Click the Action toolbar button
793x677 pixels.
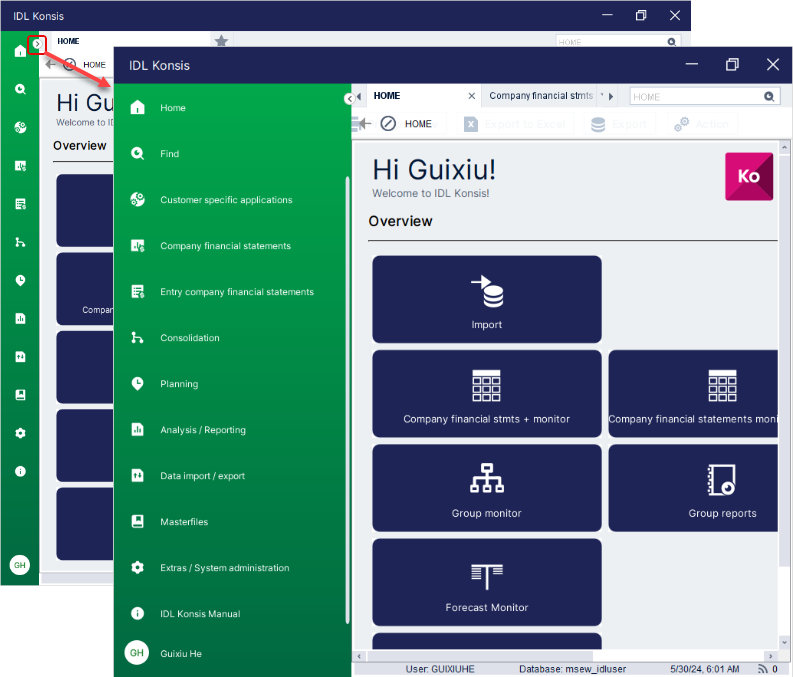(702, 124)
